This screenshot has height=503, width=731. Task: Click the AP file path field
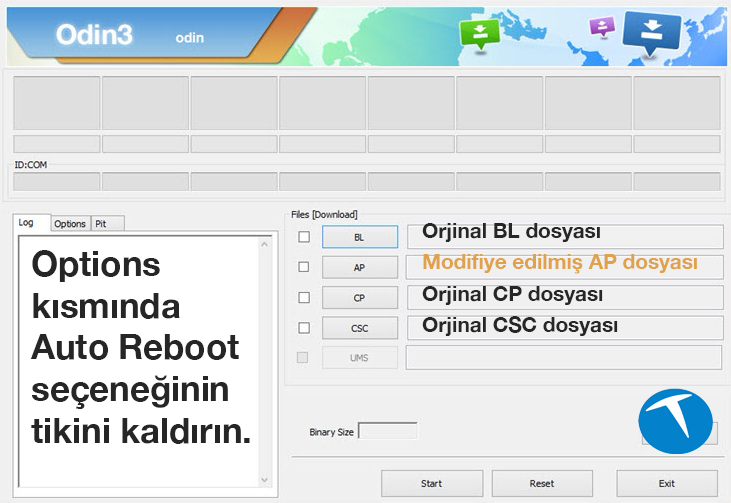coord(565,267)
